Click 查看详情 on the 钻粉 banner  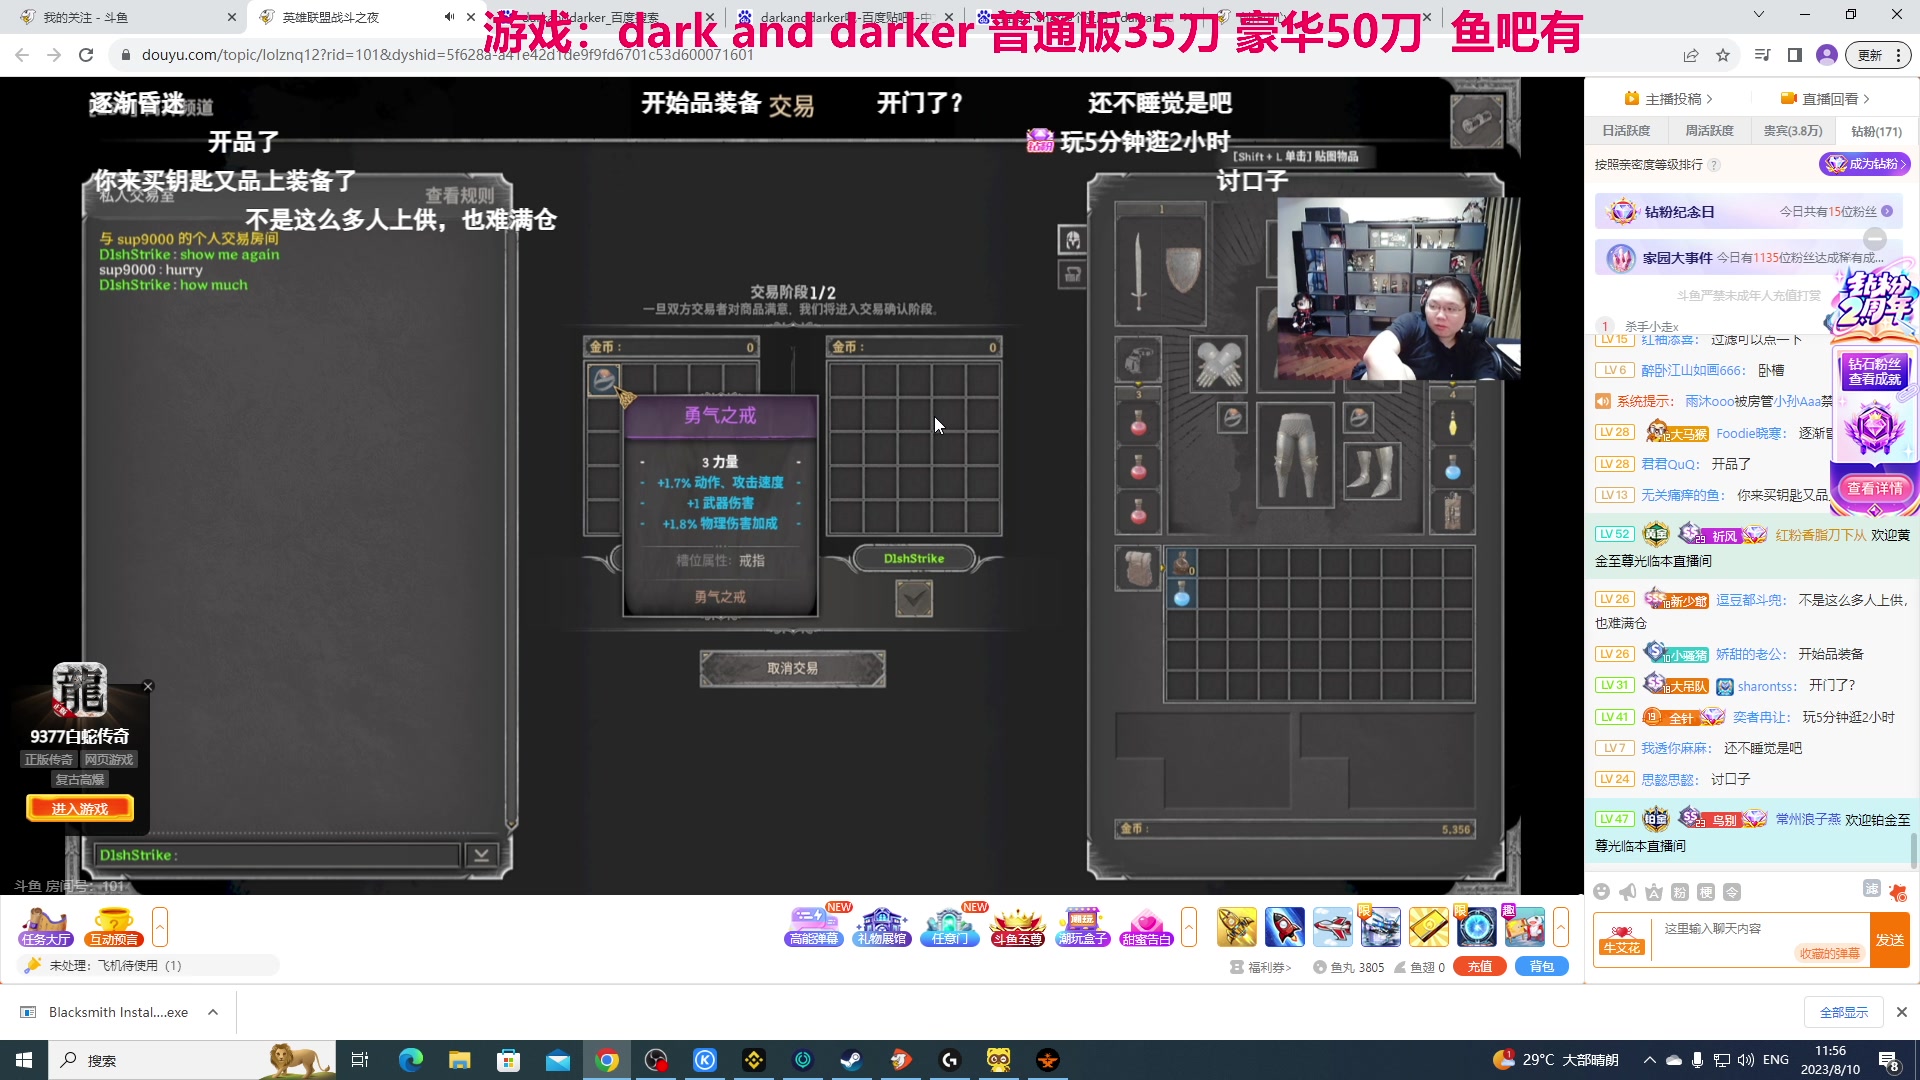1875,488
